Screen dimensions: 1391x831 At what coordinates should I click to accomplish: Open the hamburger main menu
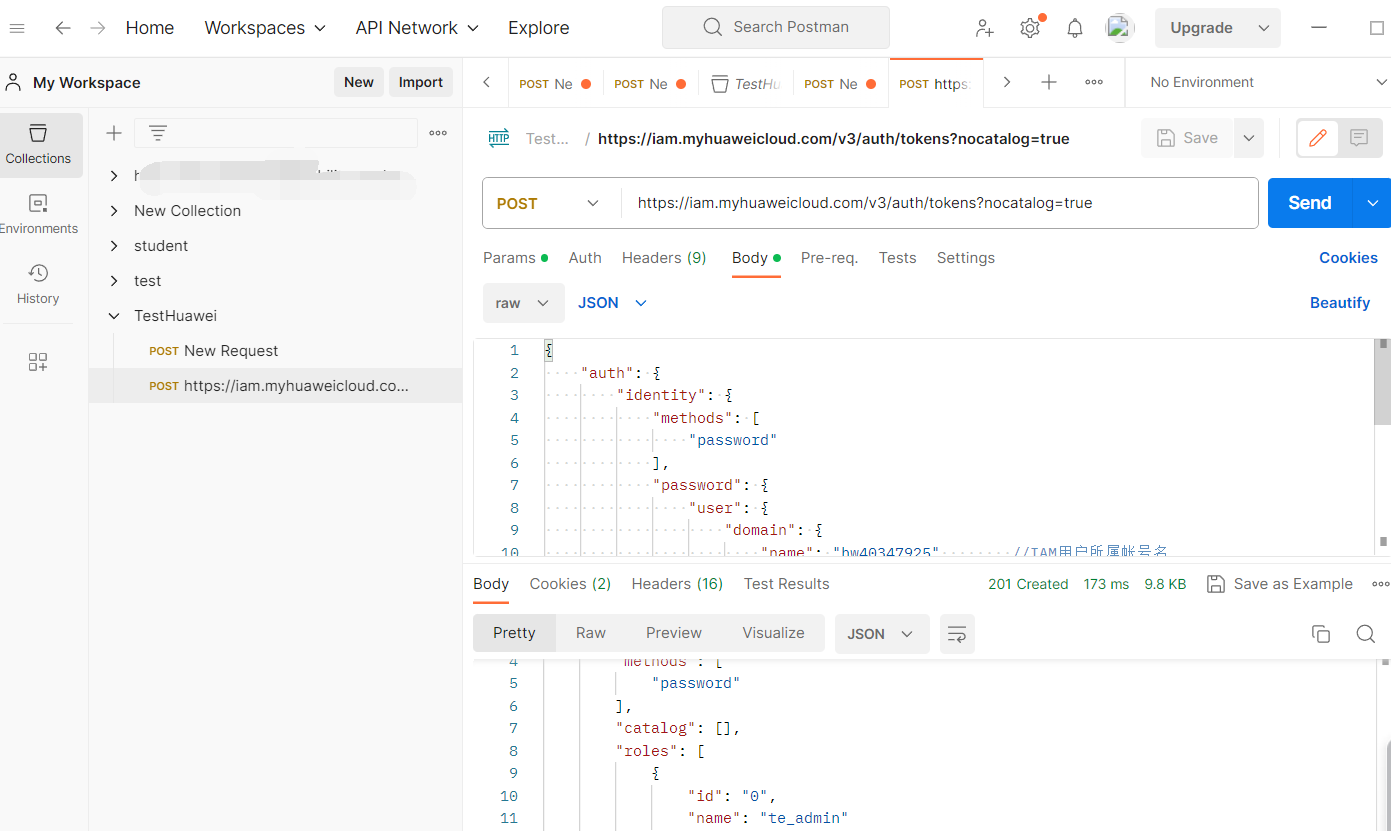[x=17, y=28]
